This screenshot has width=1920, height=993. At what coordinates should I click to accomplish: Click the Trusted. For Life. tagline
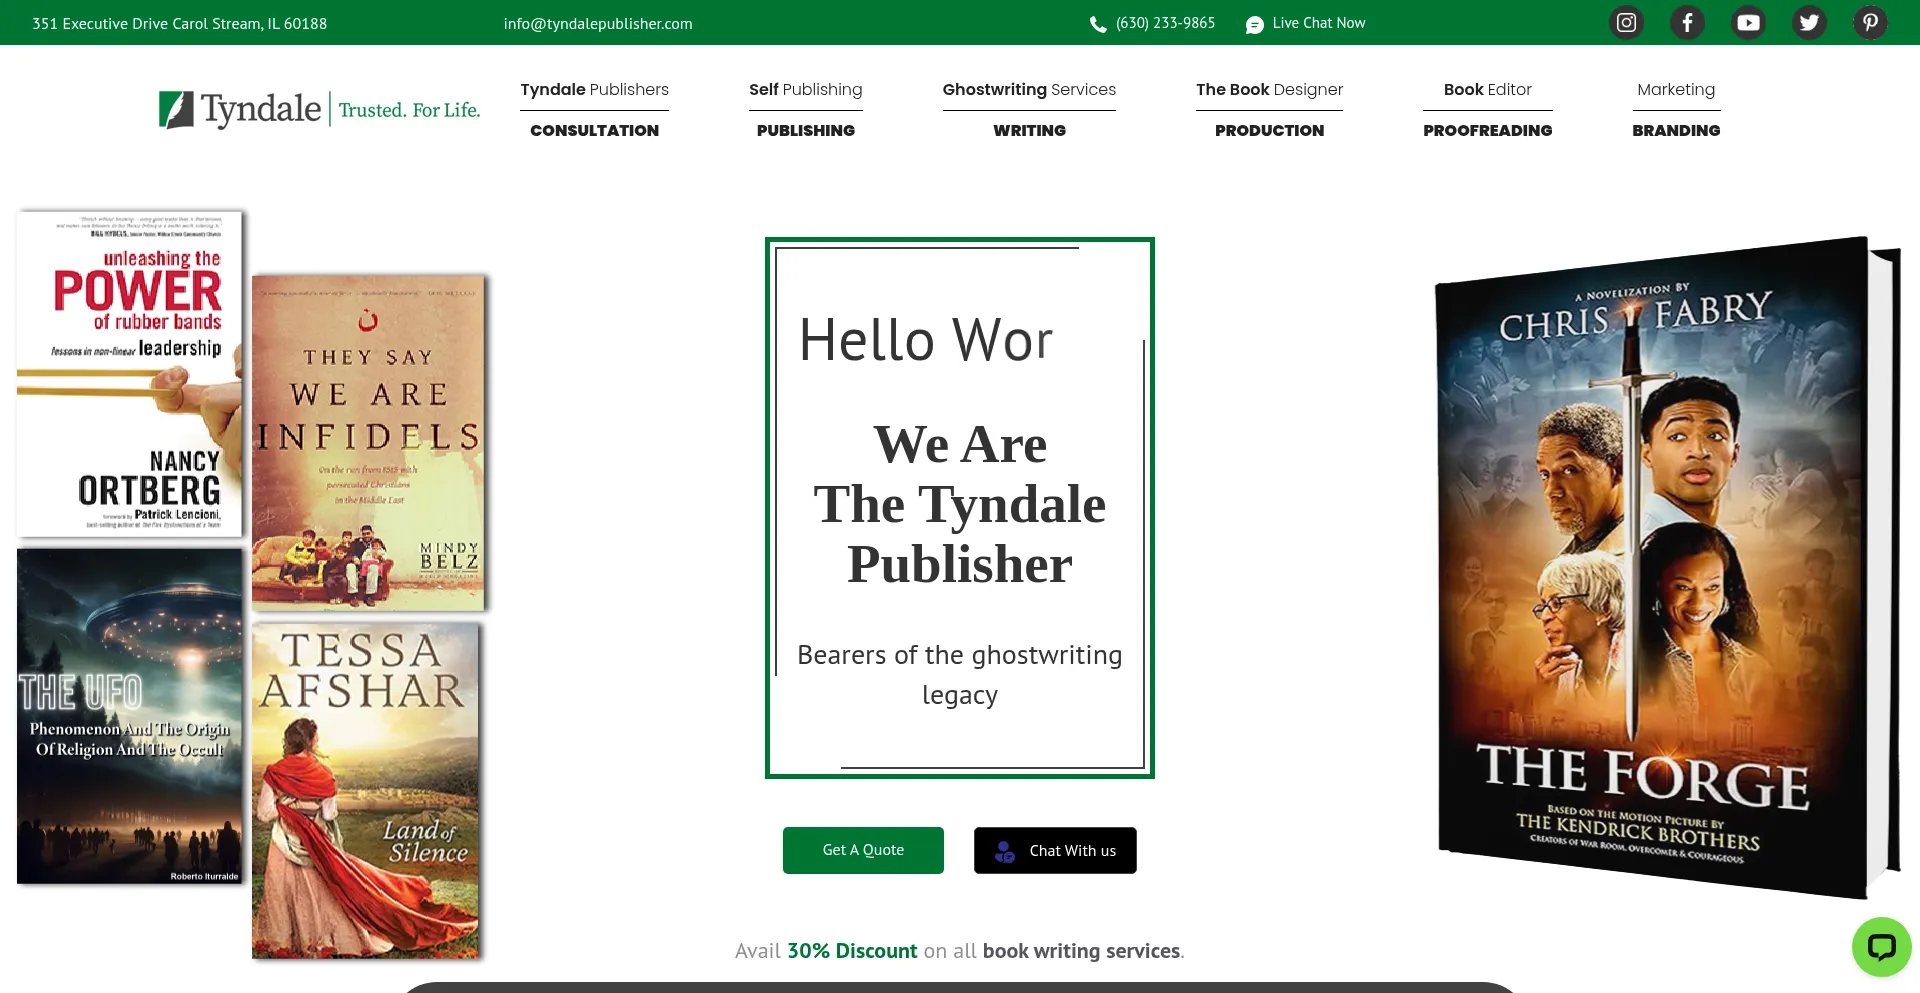pyautogui.click(x=409, y=110)
